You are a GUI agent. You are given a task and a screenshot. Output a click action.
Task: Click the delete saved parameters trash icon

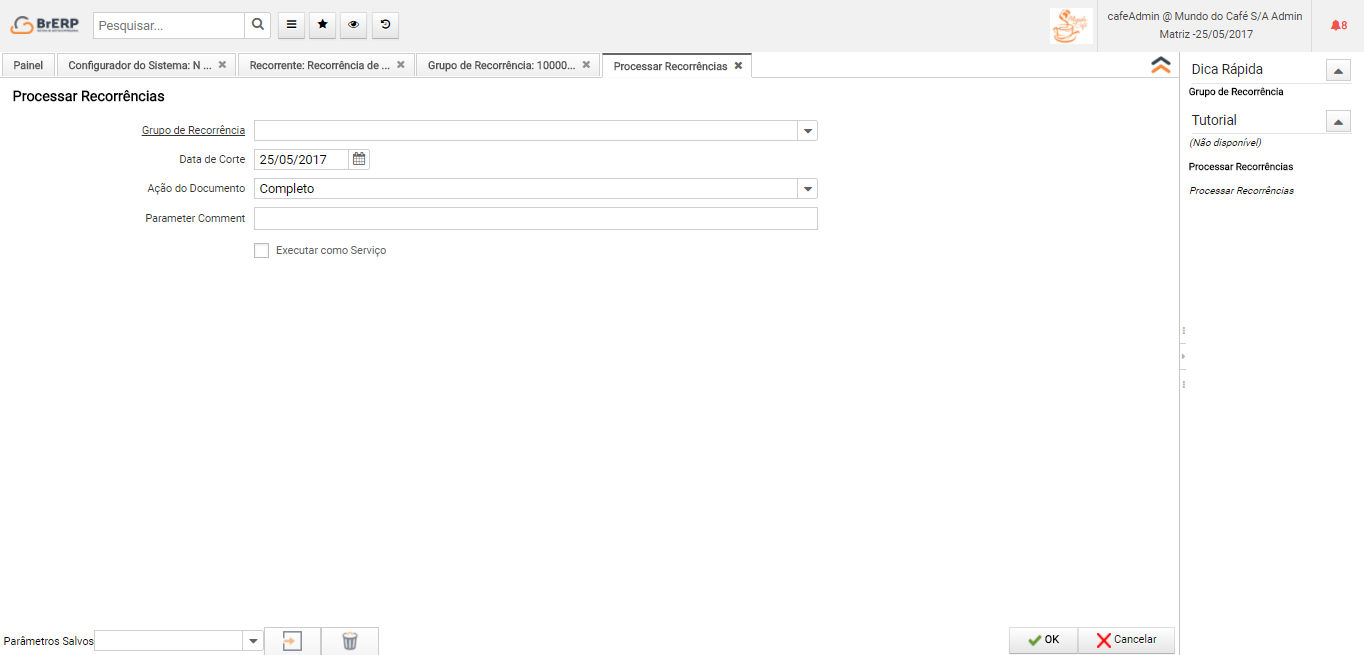coord(350,641)
